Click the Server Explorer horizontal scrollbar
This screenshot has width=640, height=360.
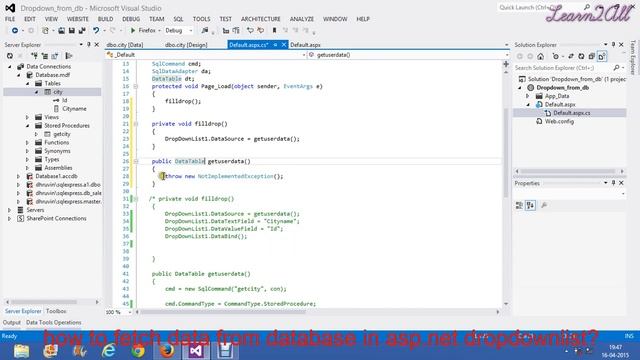click(x=44, y=302)
